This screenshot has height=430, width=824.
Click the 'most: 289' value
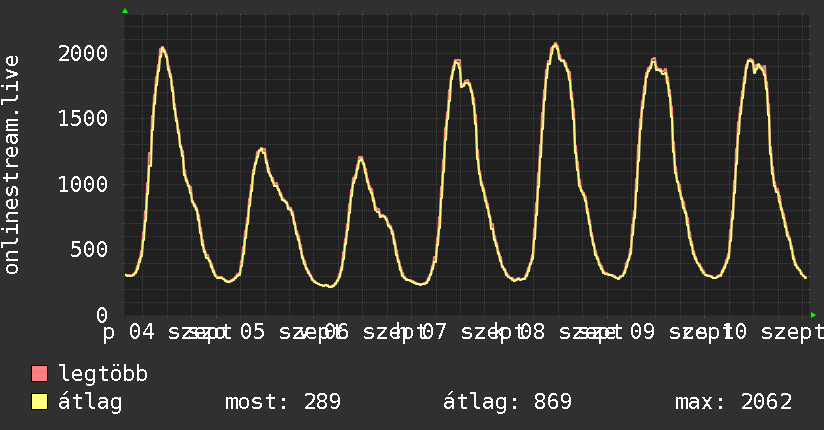coord(283,402)
